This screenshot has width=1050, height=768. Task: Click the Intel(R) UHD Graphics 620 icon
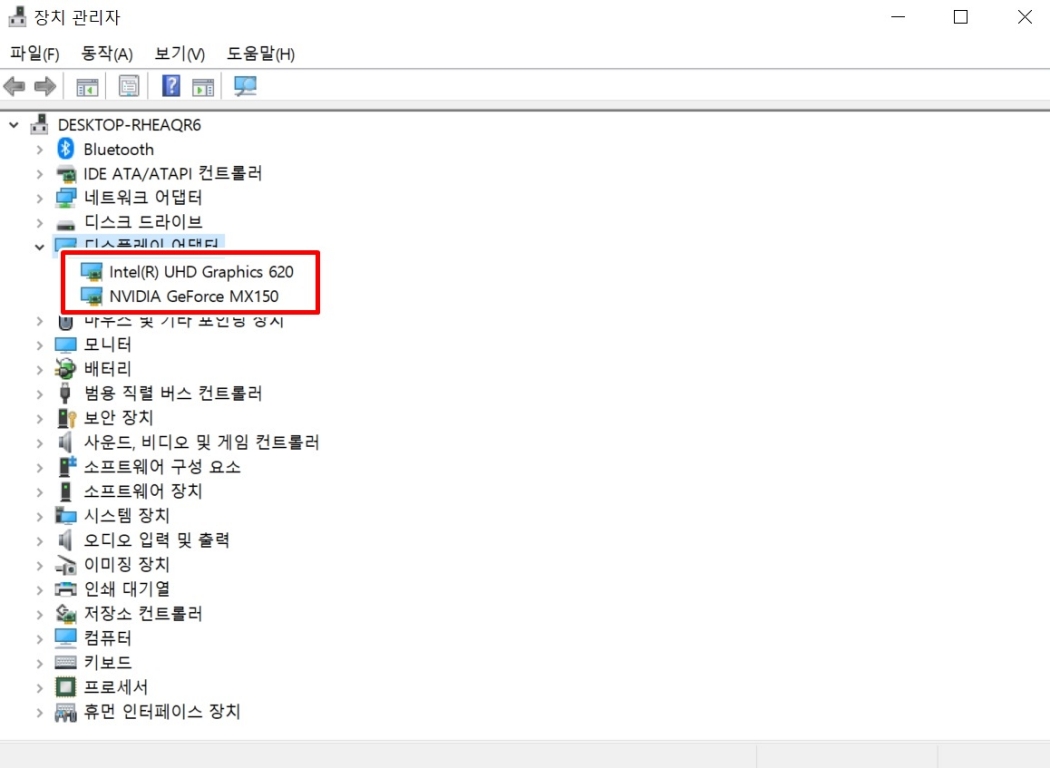pyautogui.click(x=91, y=271)
